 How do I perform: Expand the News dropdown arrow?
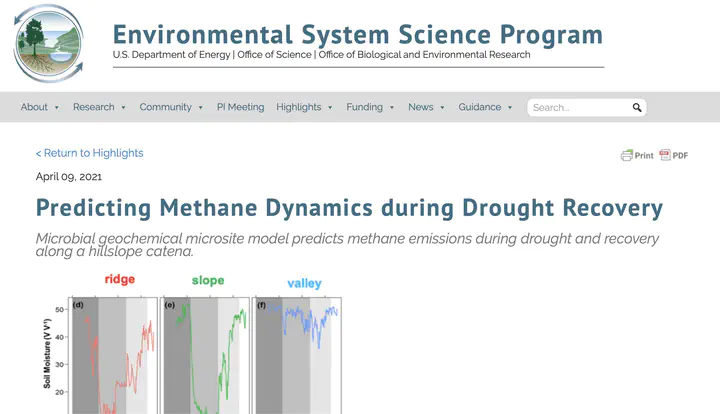click(x=442, y=107)
